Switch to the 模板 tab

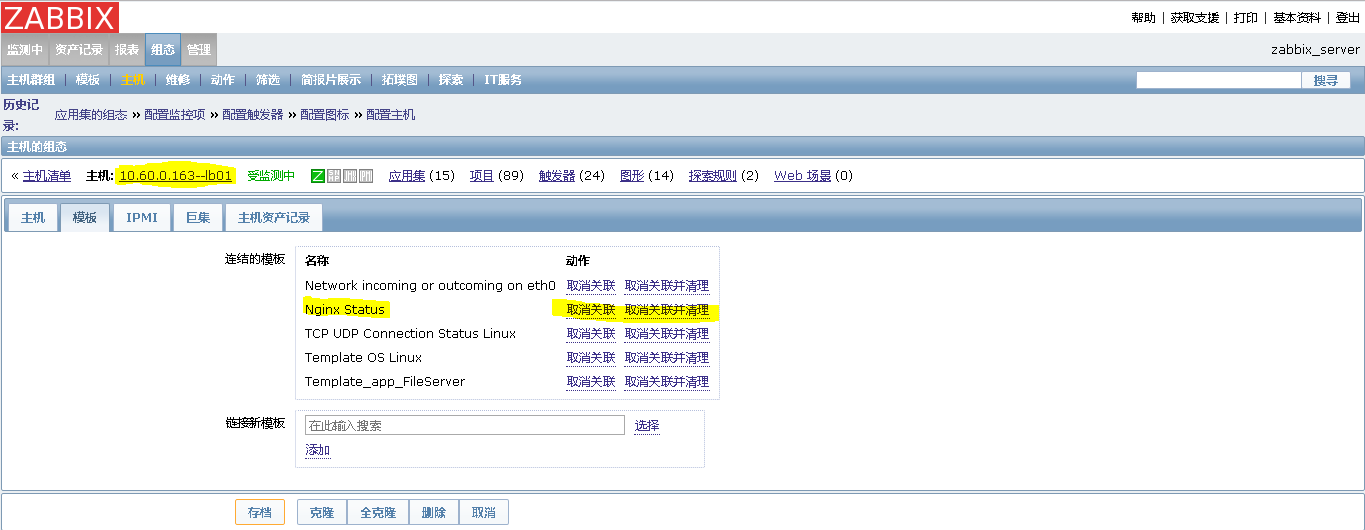point(85,217)
